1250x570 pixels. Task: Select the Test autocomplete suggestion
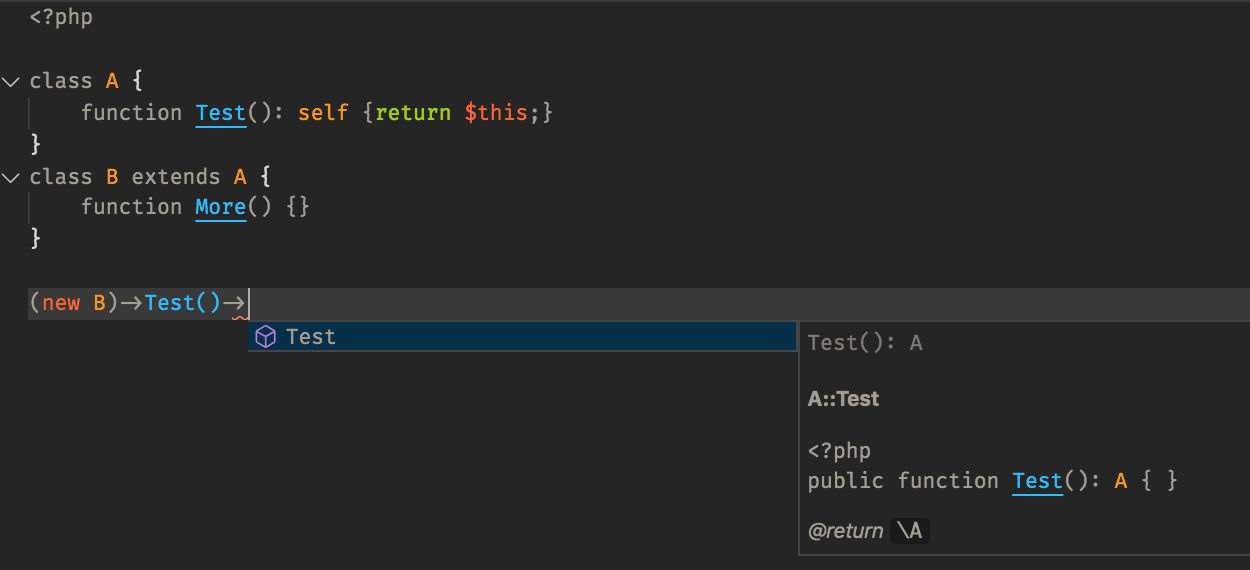tap(522, 337)
